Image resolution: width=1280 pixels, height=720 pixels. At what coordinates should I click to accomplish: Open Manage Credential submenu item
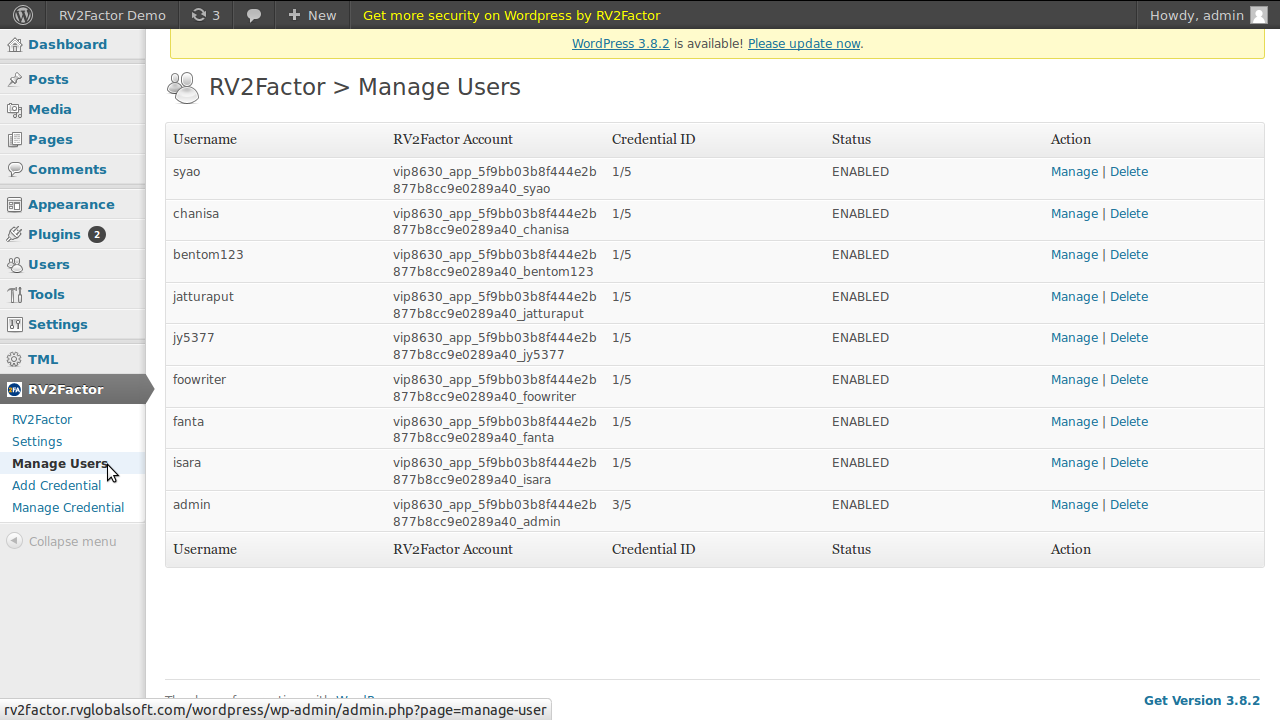click(x=68, y=507)
